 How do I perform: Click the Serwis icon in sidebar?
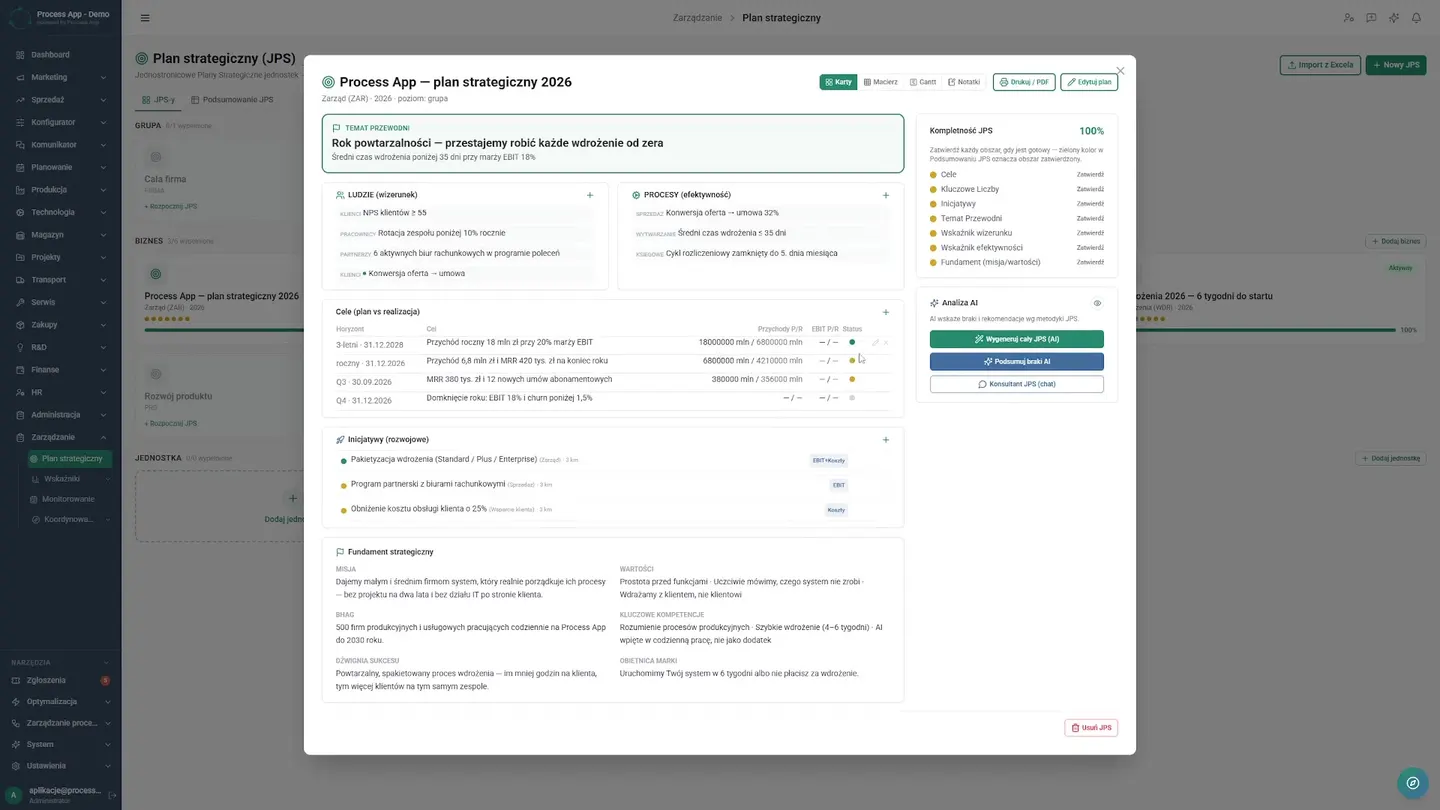pyautogui.click(x=20, y=302)
